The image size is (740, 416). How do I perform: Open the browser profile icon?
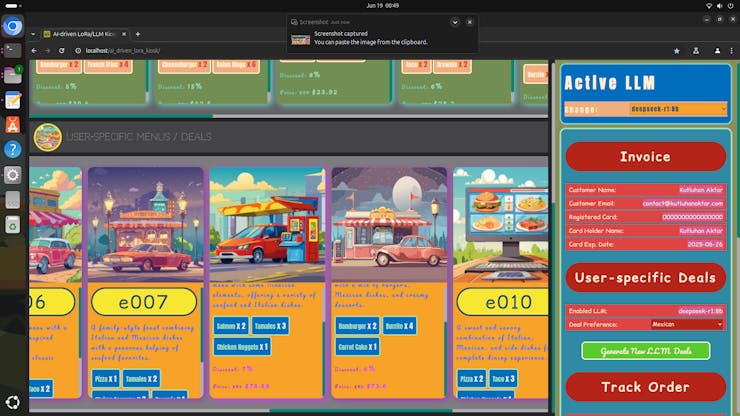(717, 51)
